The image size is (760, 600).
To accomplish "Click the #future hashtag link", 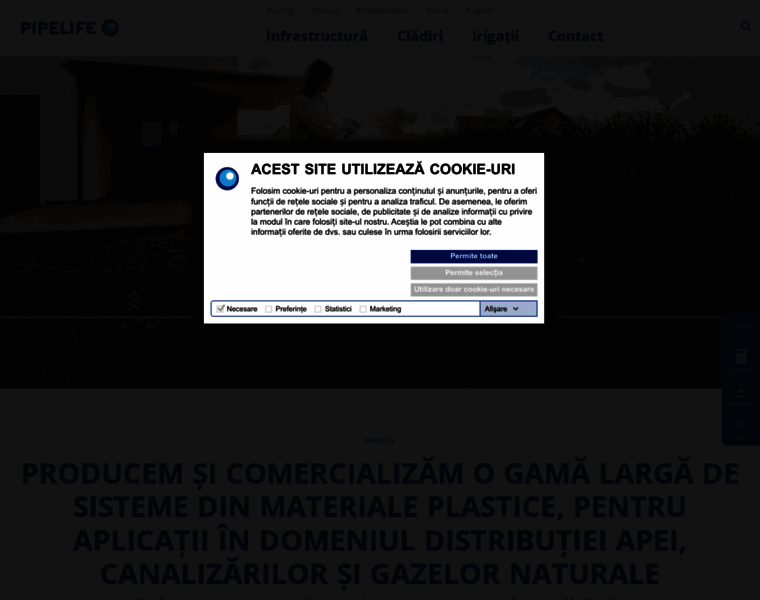I will click(x=324, y=11).
